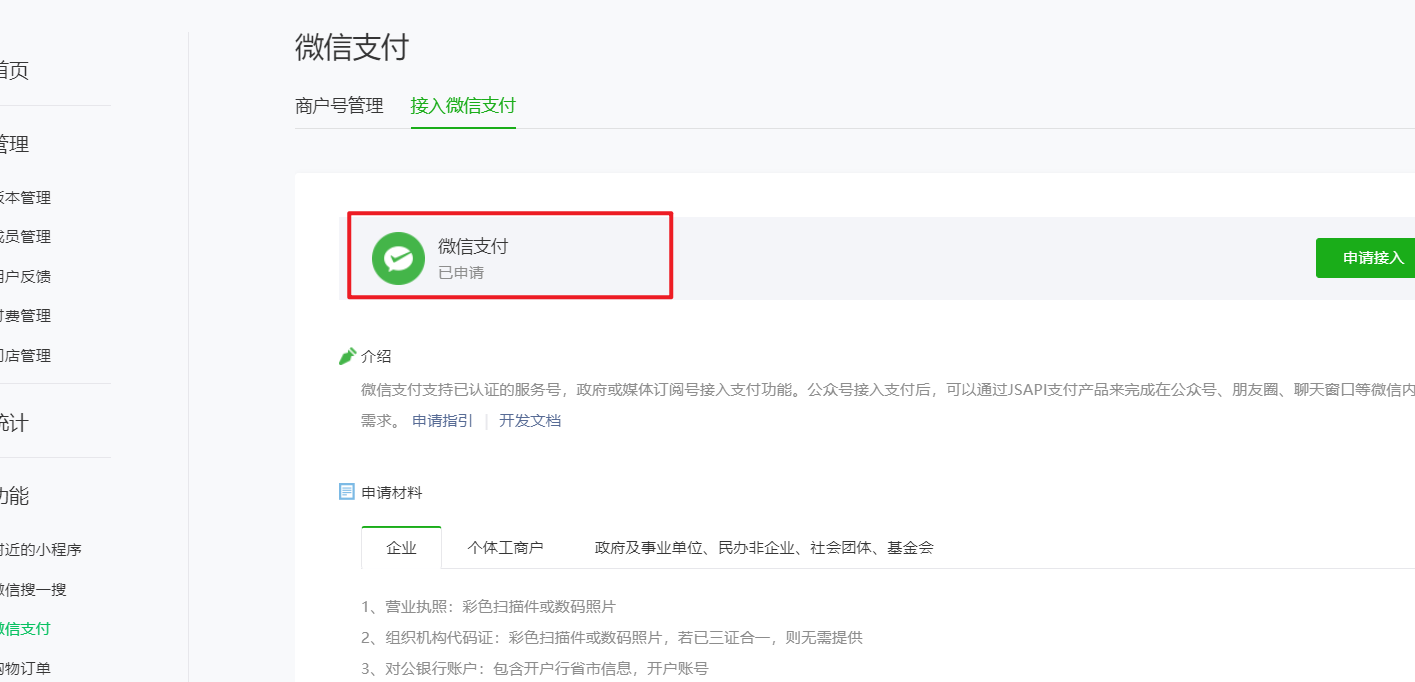Open 版本管理 in the sidebar
Screen dimensions: 1415x682
(25, 198)
